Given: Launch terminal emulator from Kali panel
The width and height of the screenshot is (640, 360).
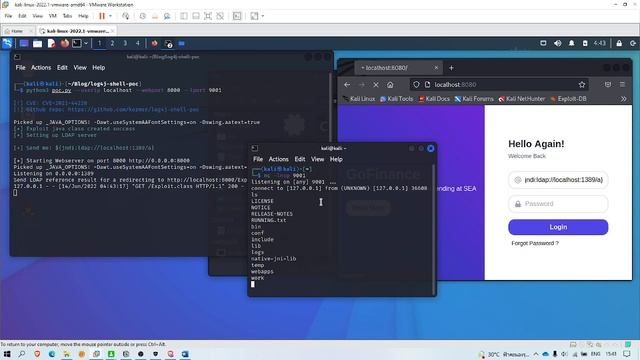Looking at the screenshot, I should [x=77, y=43].
